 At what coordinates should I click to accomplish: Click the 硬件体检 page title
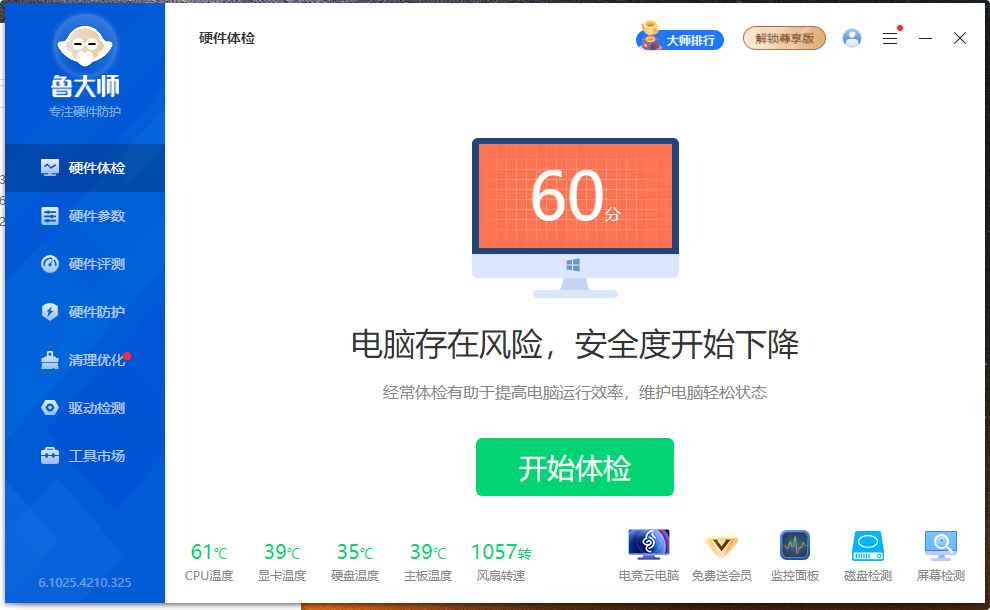pyautogui.click(x=227, y=39)
